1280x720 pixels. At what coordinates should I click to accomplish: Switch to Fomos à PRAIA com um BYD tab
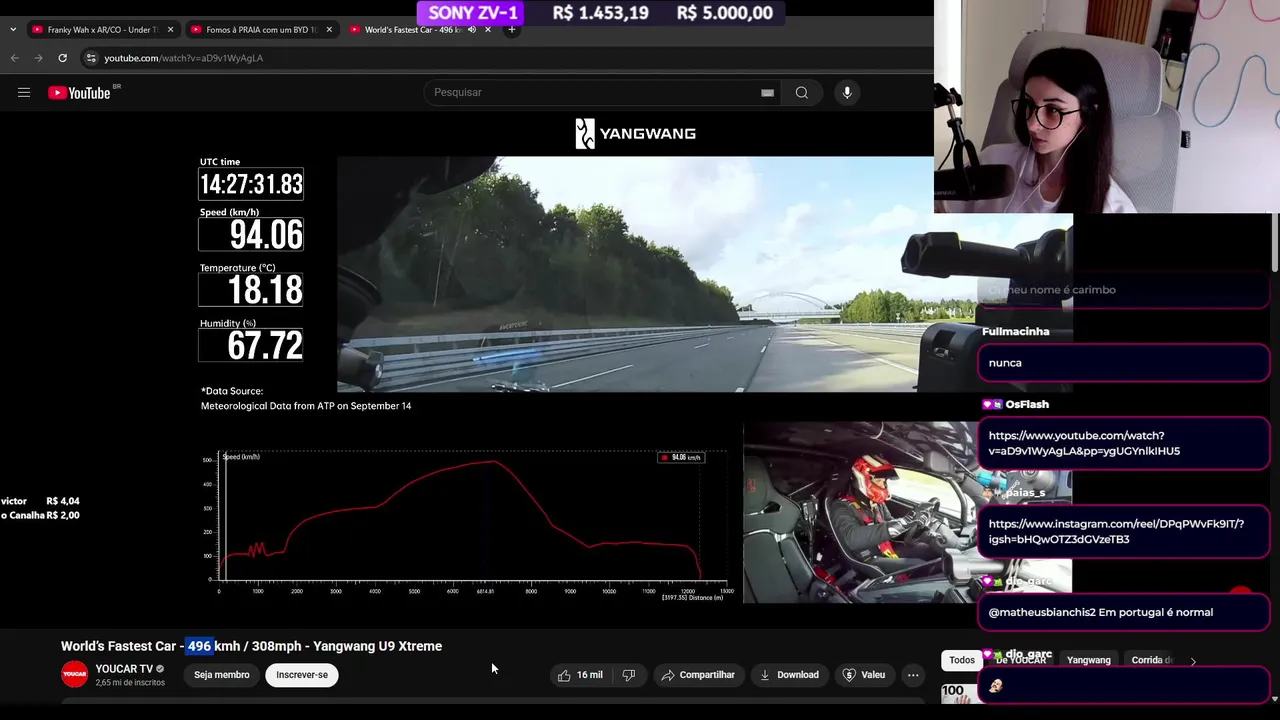point(261,30)
